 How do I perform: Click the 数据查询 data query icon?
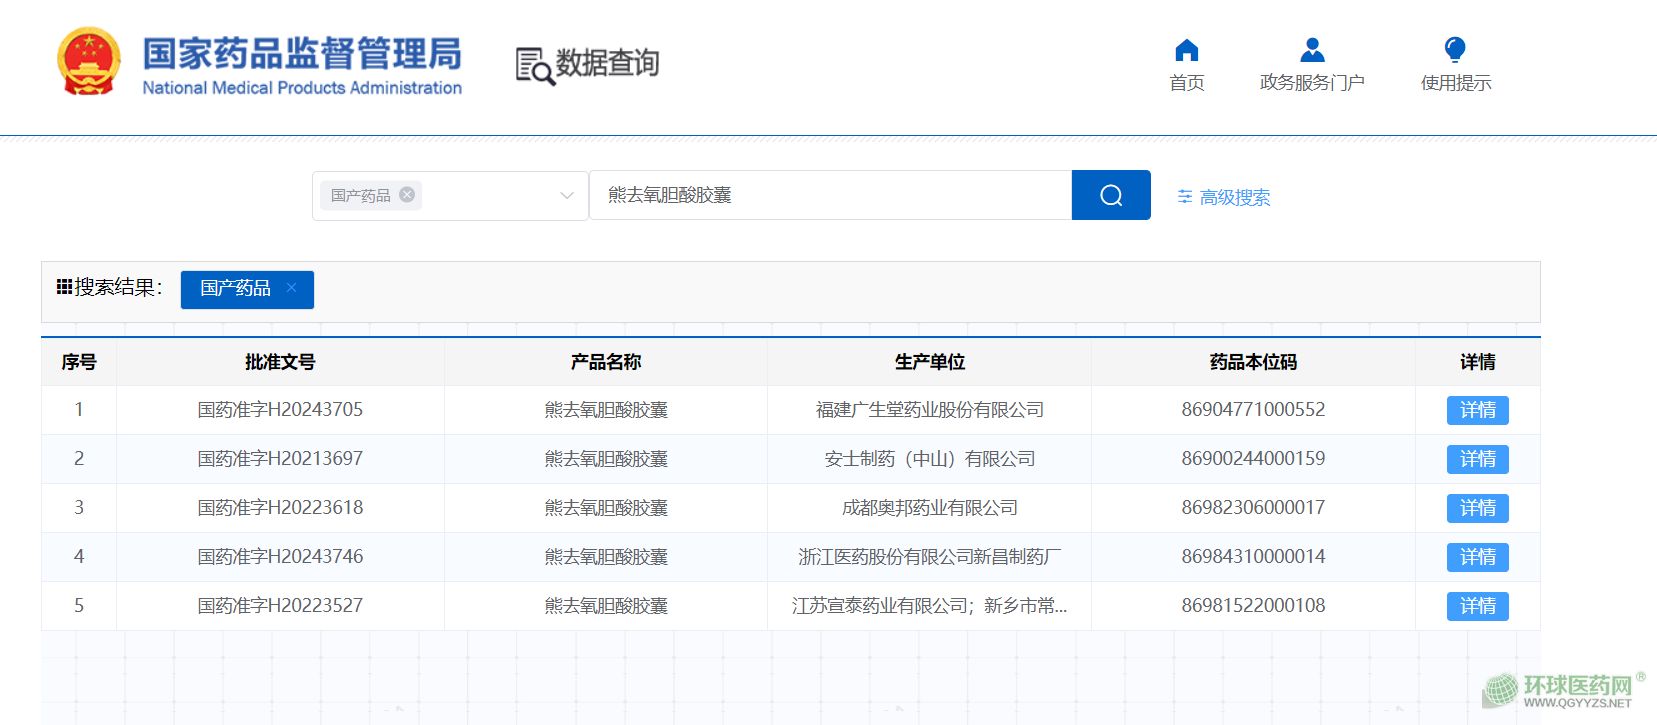(534, 66)
